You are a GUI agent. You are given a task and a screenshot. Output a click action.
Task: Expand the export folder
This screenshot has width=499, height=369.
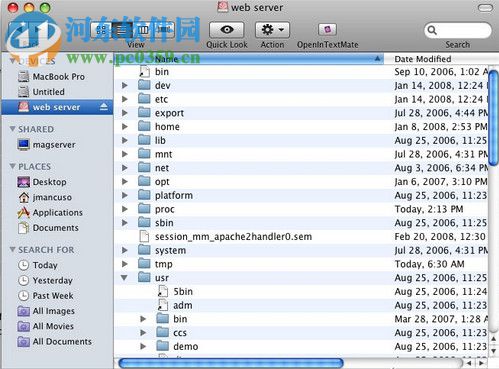pyautogui.click(x=125, y=113)
